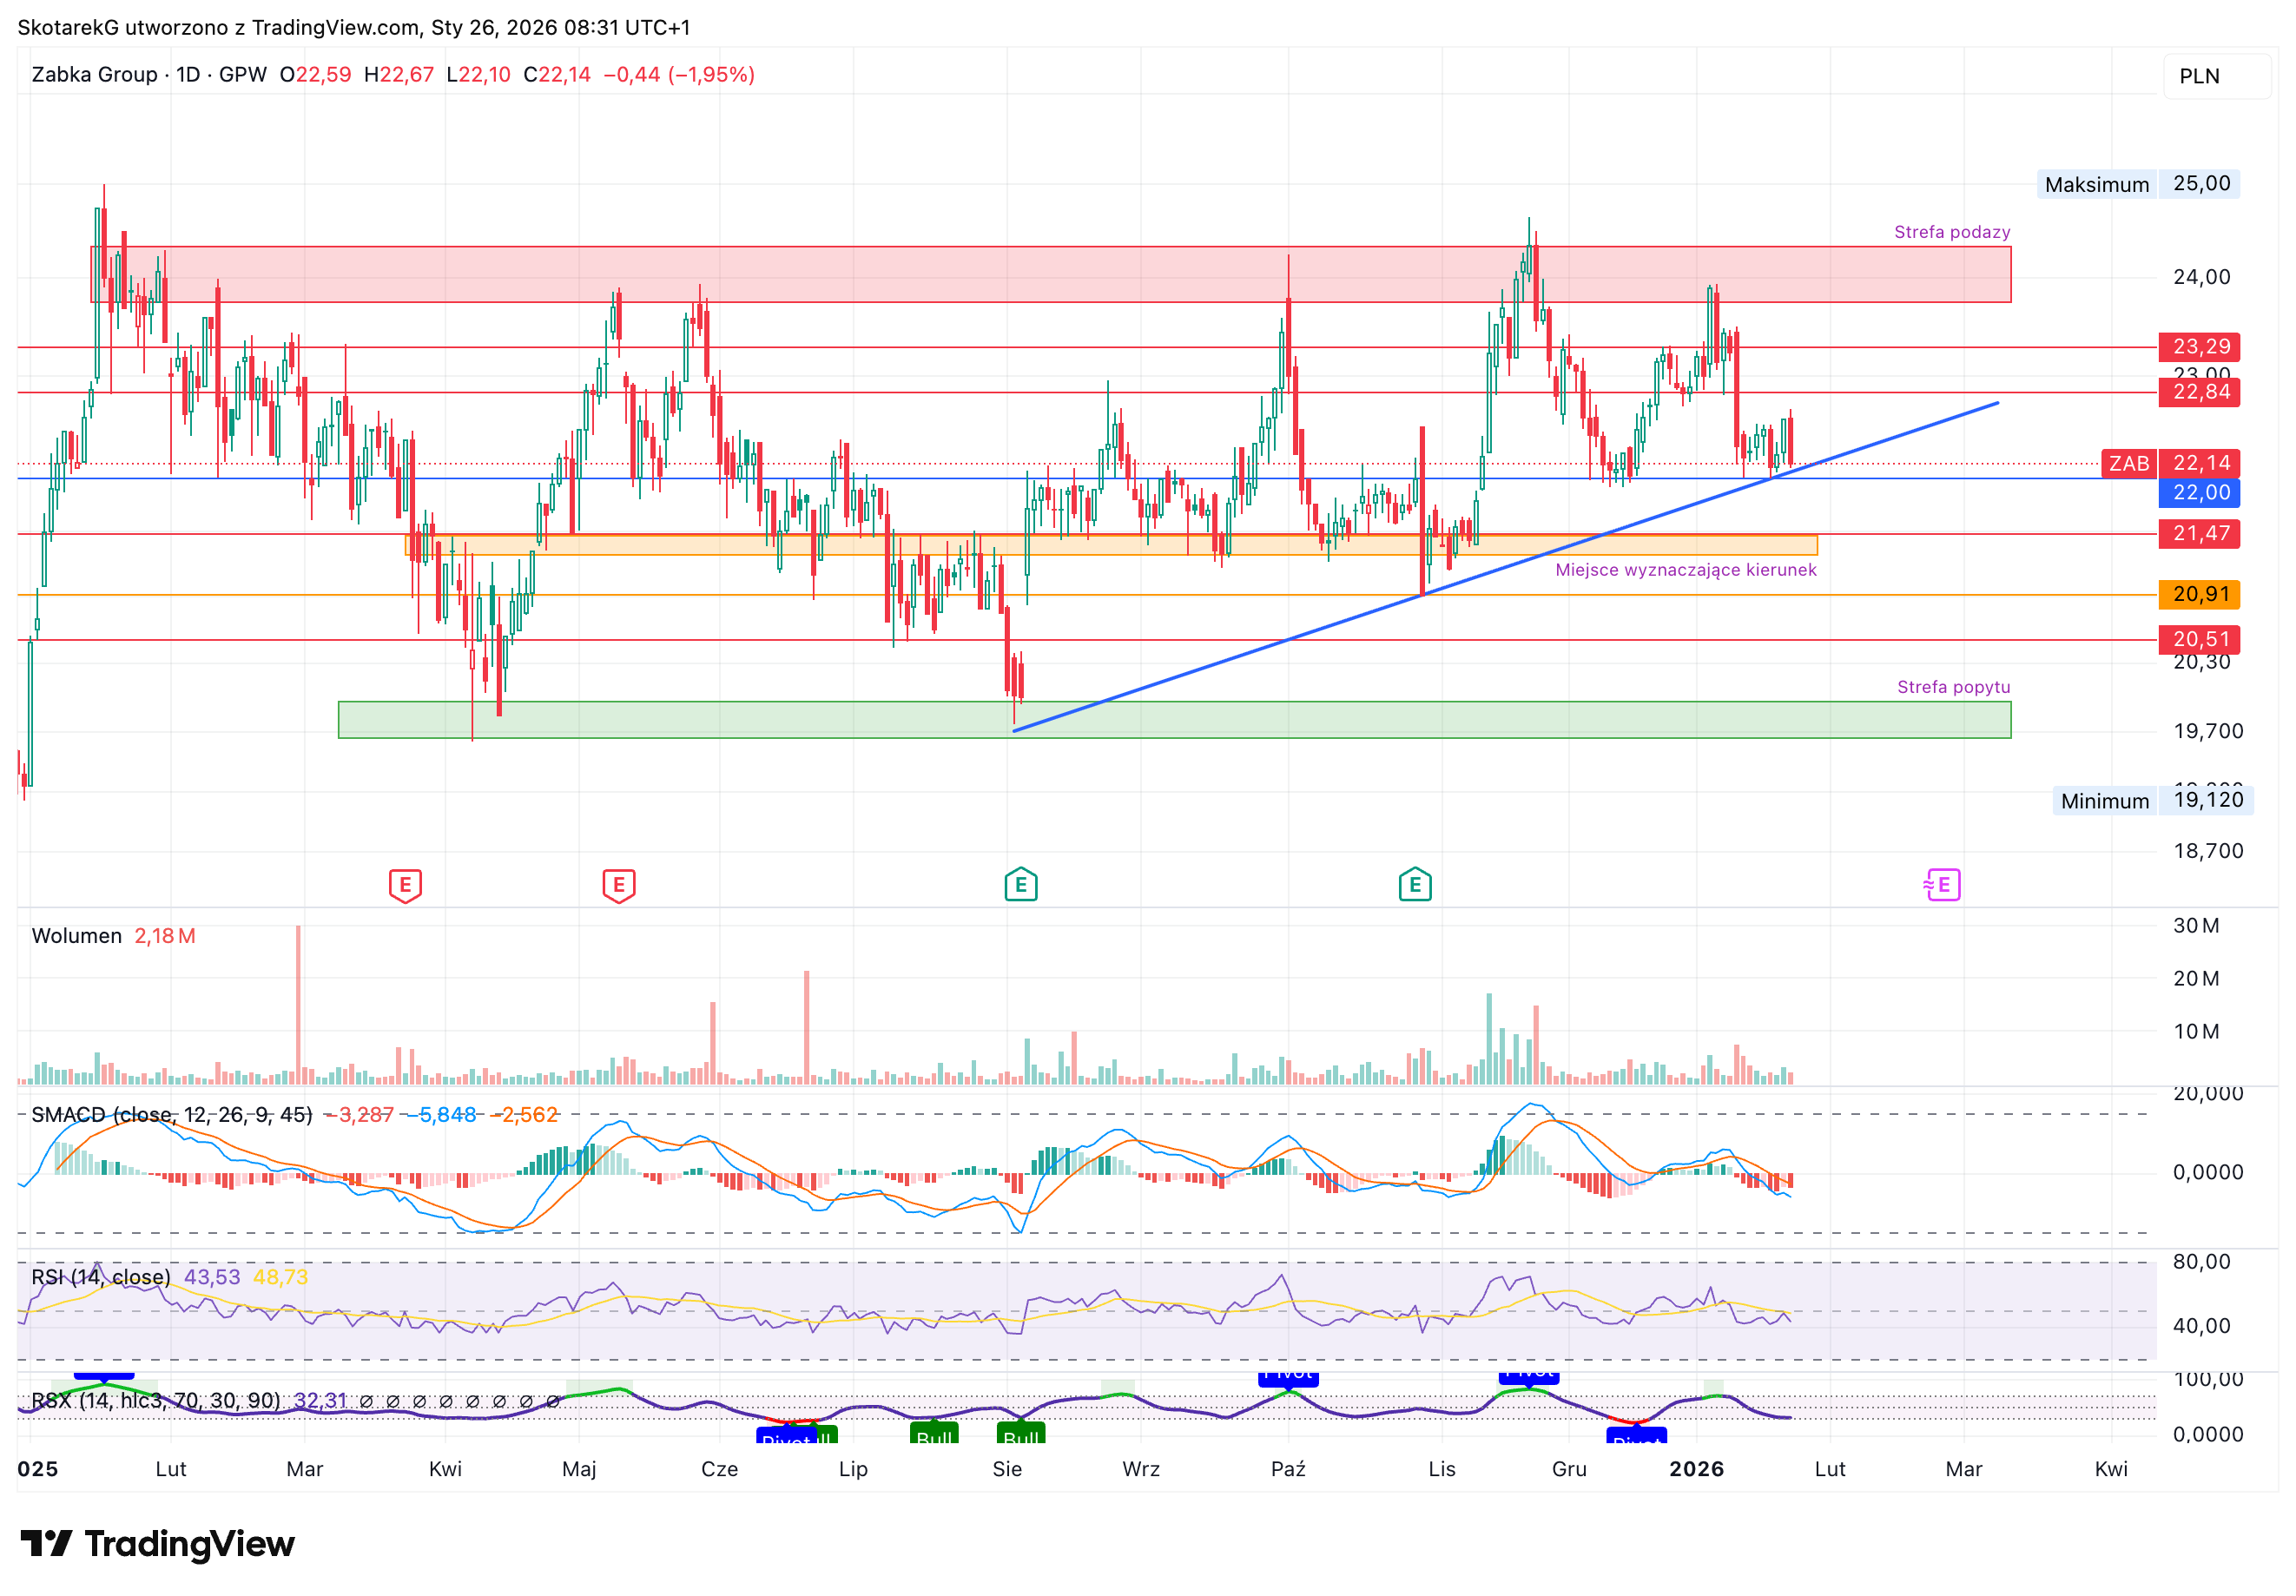The width and height of the screenshot is (2296, 1596).
Task: Click the purple upcoming earnings E marker
Action: click(1942, 885)
